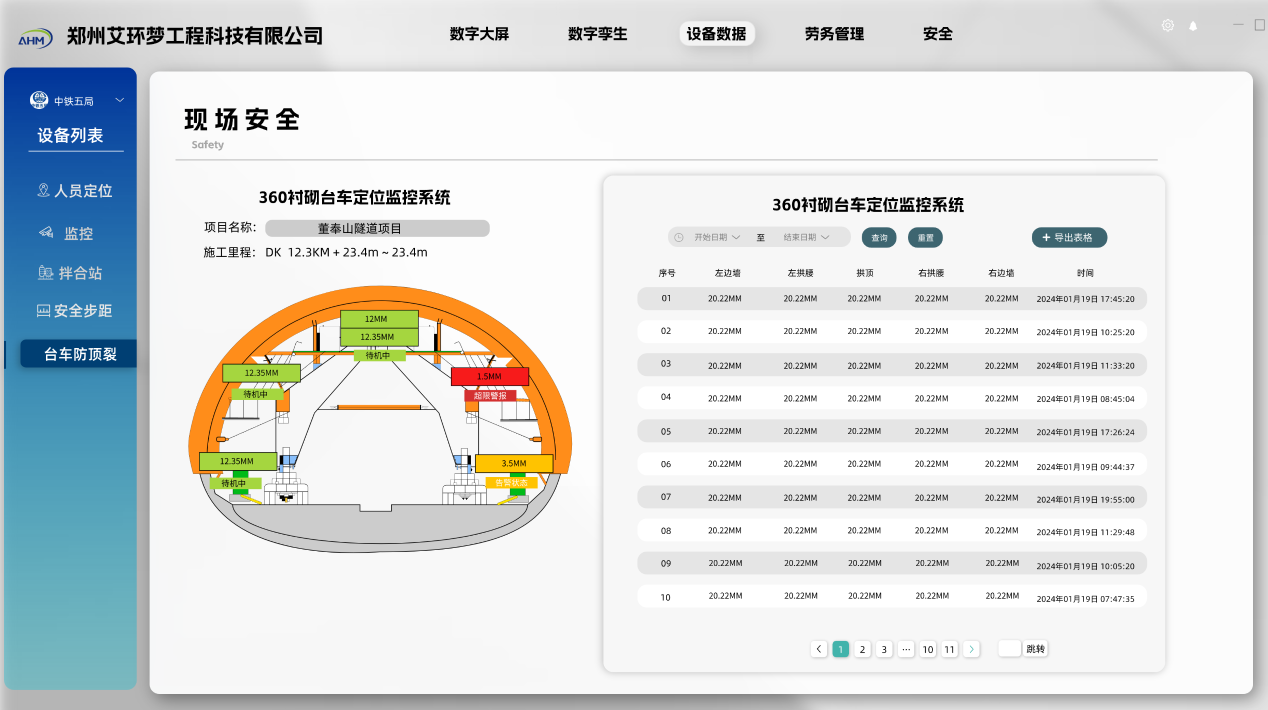Select the current page 1 button
1268x710 pixels.
pos(841,649)
